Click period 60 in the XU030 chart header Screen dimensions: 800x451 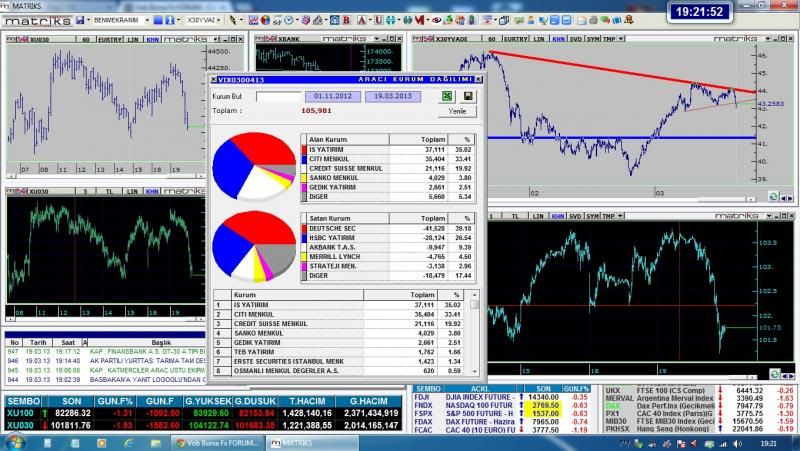[x=86, y=39]
